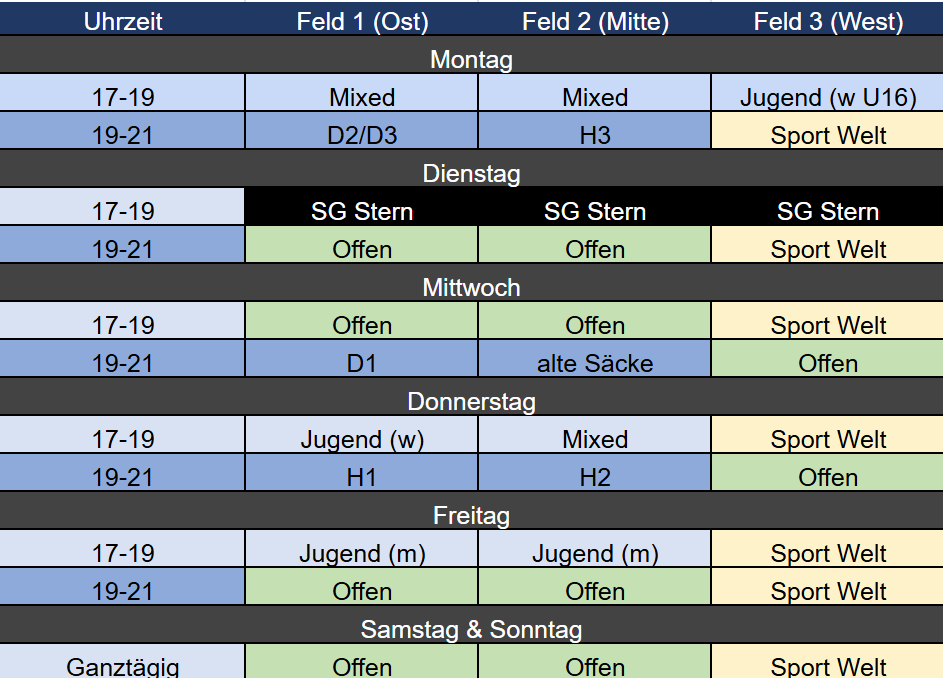The image size is (943, 678).
Task: Select the Feld 2 (Mitte) header cell
Action: tap(595, 21)
